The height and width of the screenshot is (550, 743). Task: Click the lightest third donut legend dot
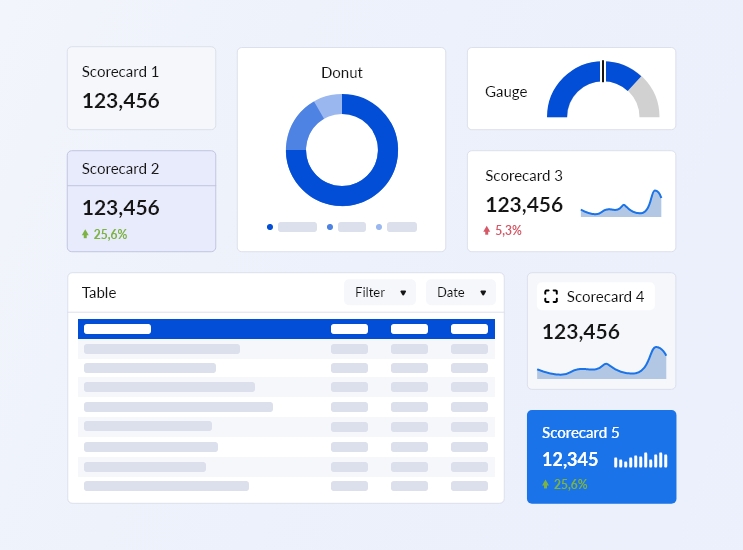[379, 227]
